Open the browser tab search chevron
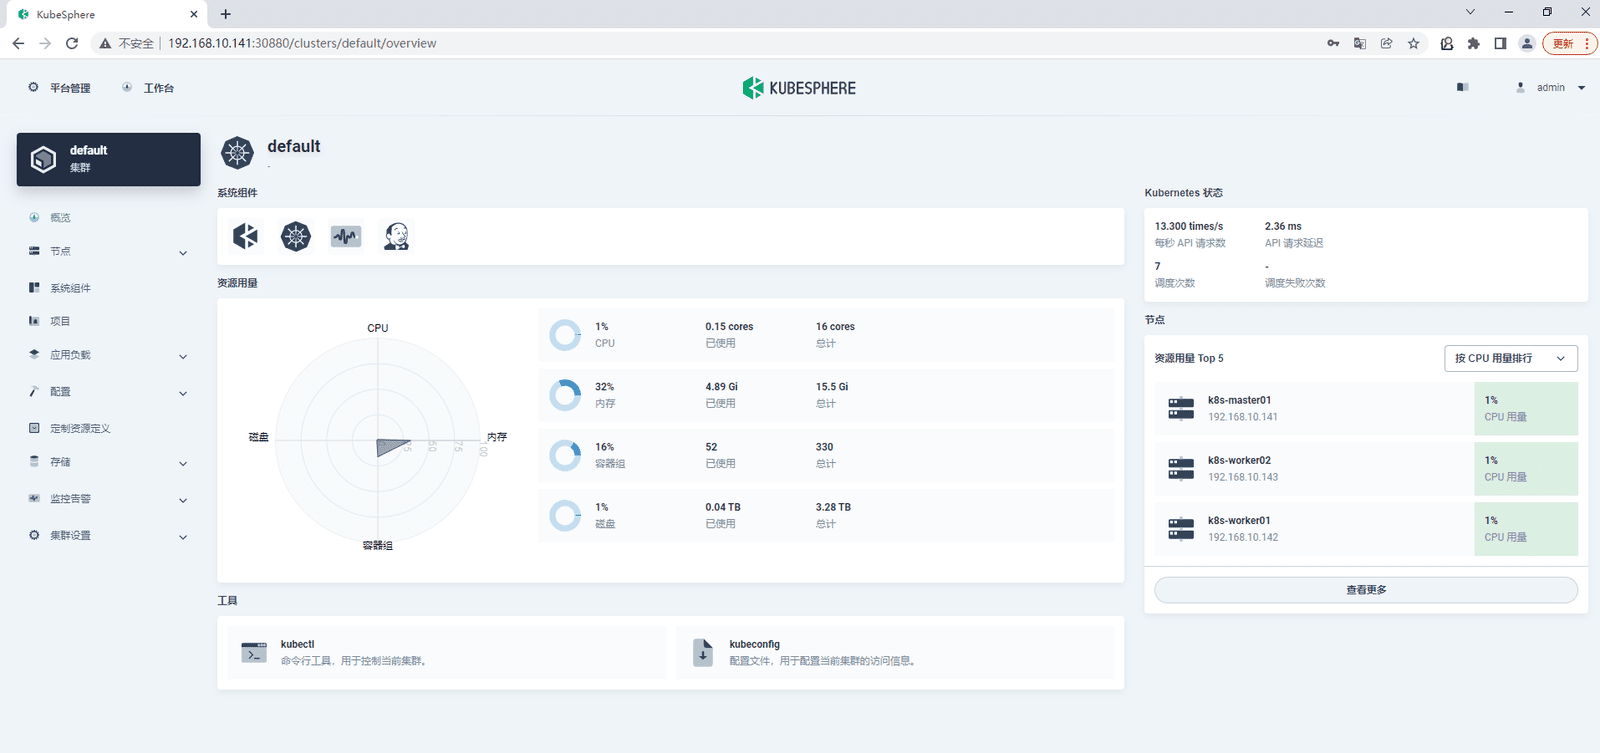This screenshot has width=1600, height=753. (1470, 12)
